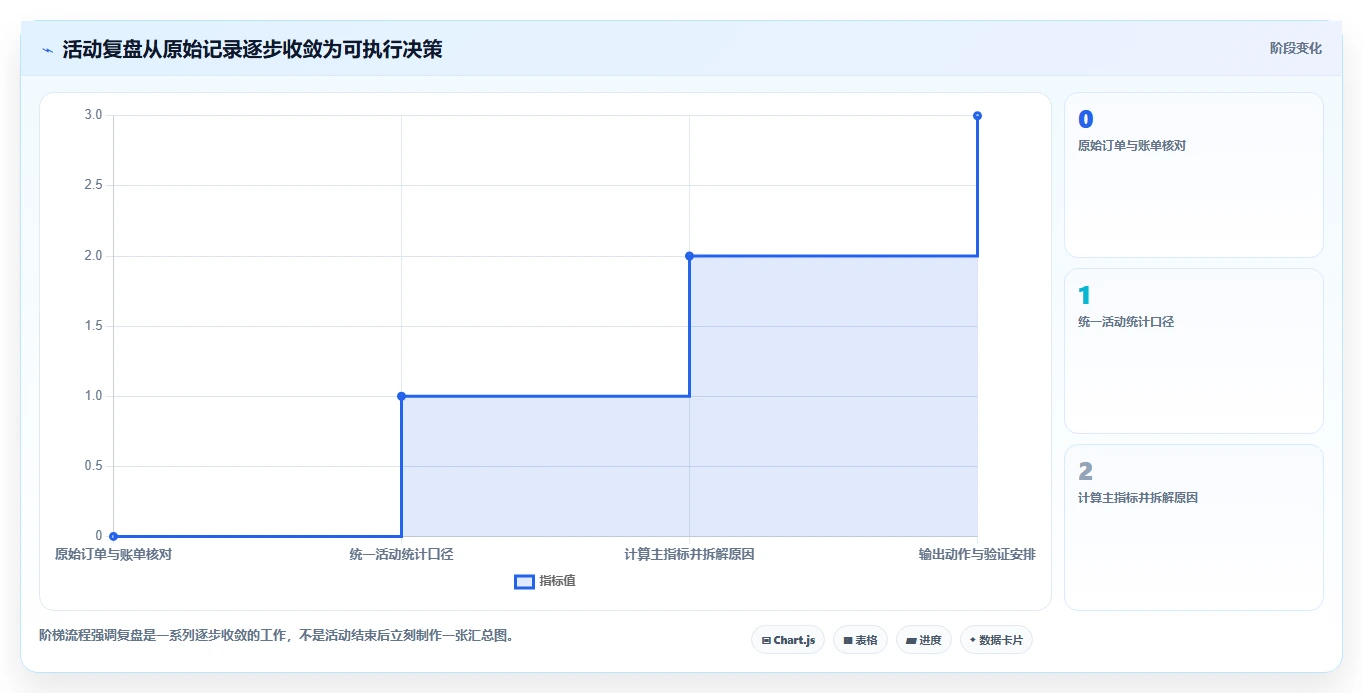
Task: Click the 表格 tag pill
Action: point(860,640)
